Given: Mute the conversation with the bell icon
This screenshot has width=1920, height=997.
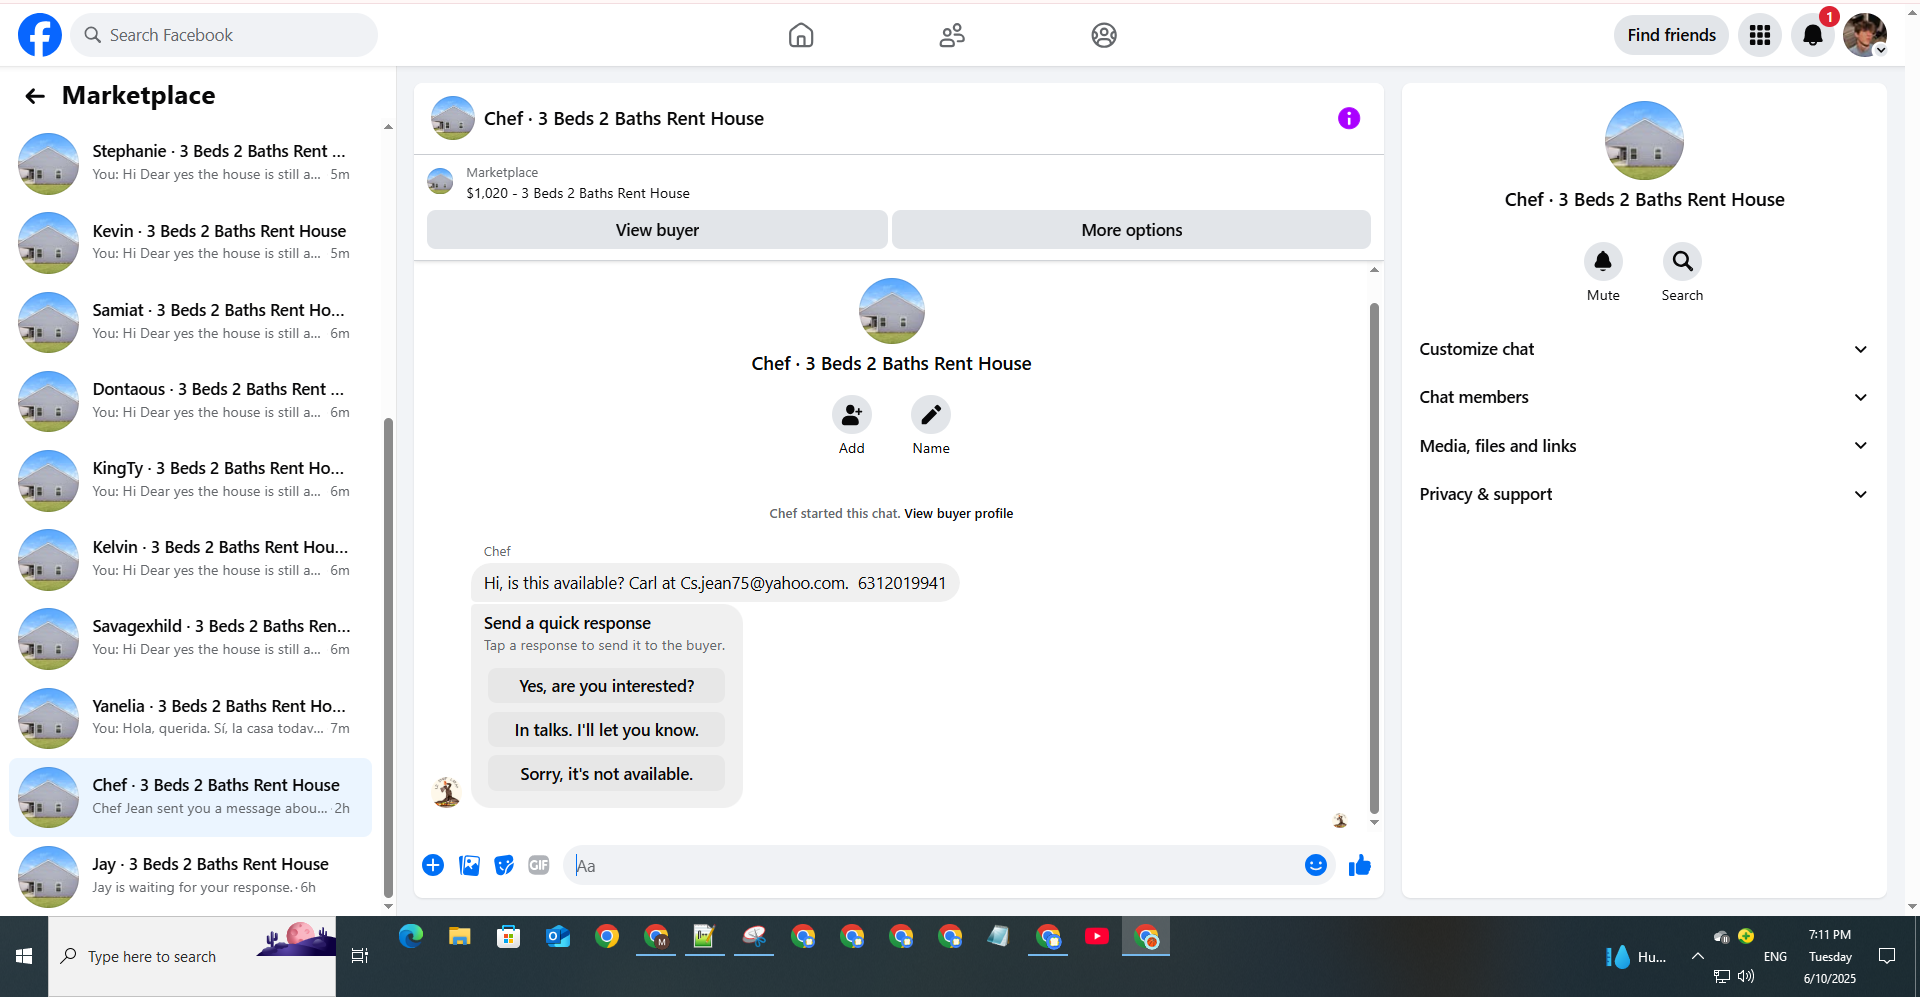Looking at the screenshot, I should [1603, 261].
